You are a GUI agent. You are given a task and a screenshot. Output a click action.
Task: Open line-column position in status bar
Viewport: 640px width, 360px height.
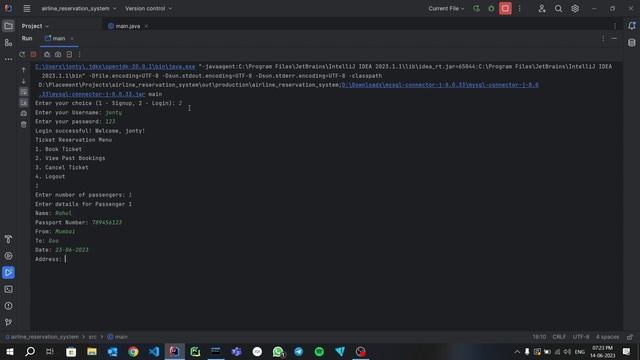539,337
